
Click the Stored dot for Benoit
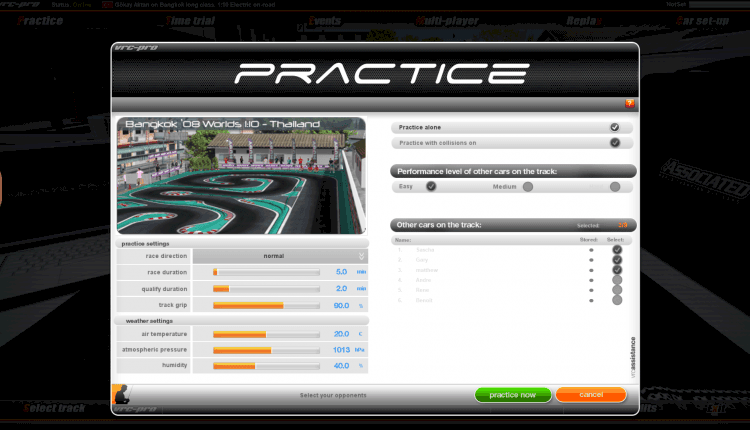pos(591,300)
